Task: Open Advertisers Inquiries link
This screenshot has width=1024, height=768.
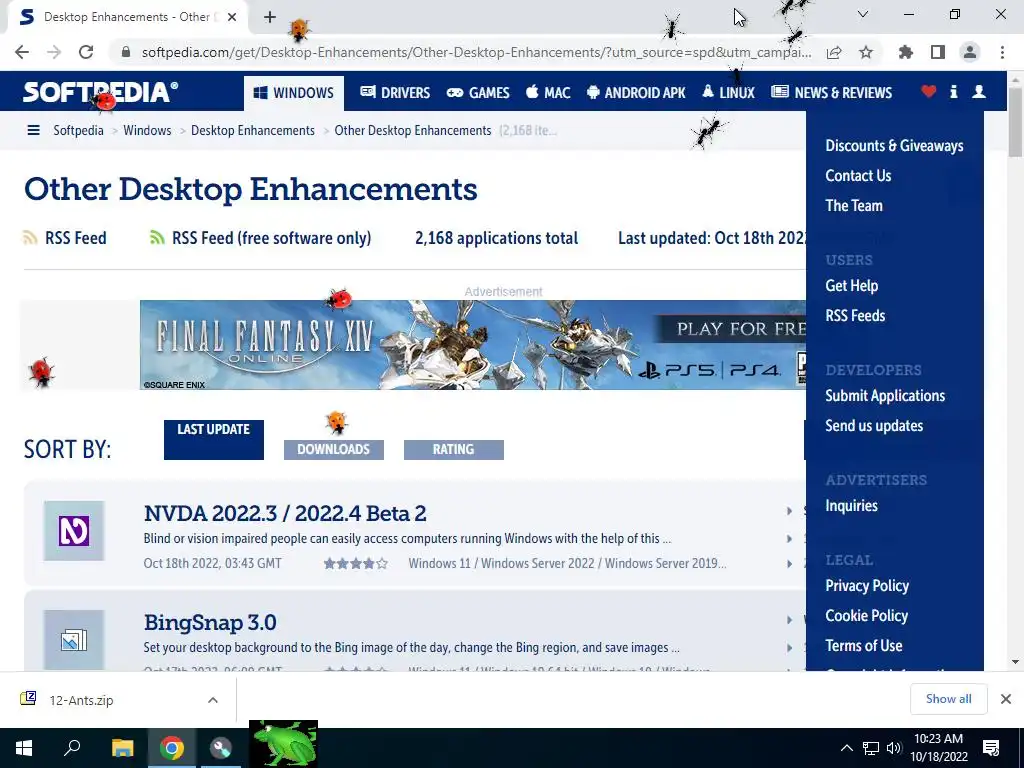Action: point(851,506)
